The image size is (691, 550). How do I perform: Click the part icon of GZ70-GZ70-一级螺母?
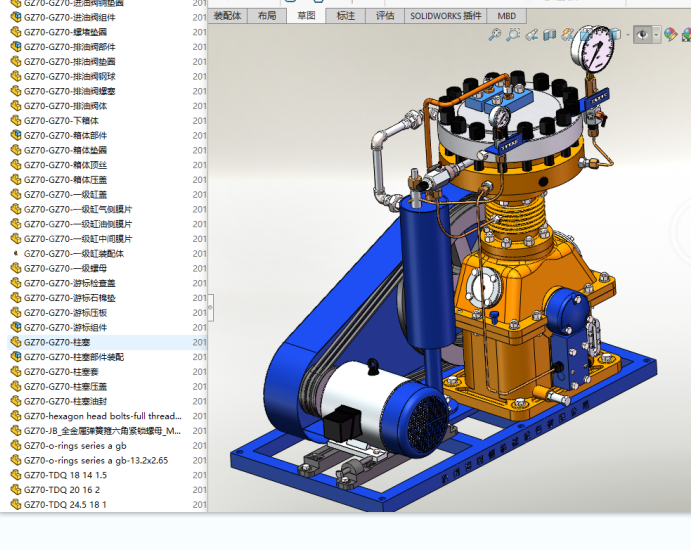point(16,268)
